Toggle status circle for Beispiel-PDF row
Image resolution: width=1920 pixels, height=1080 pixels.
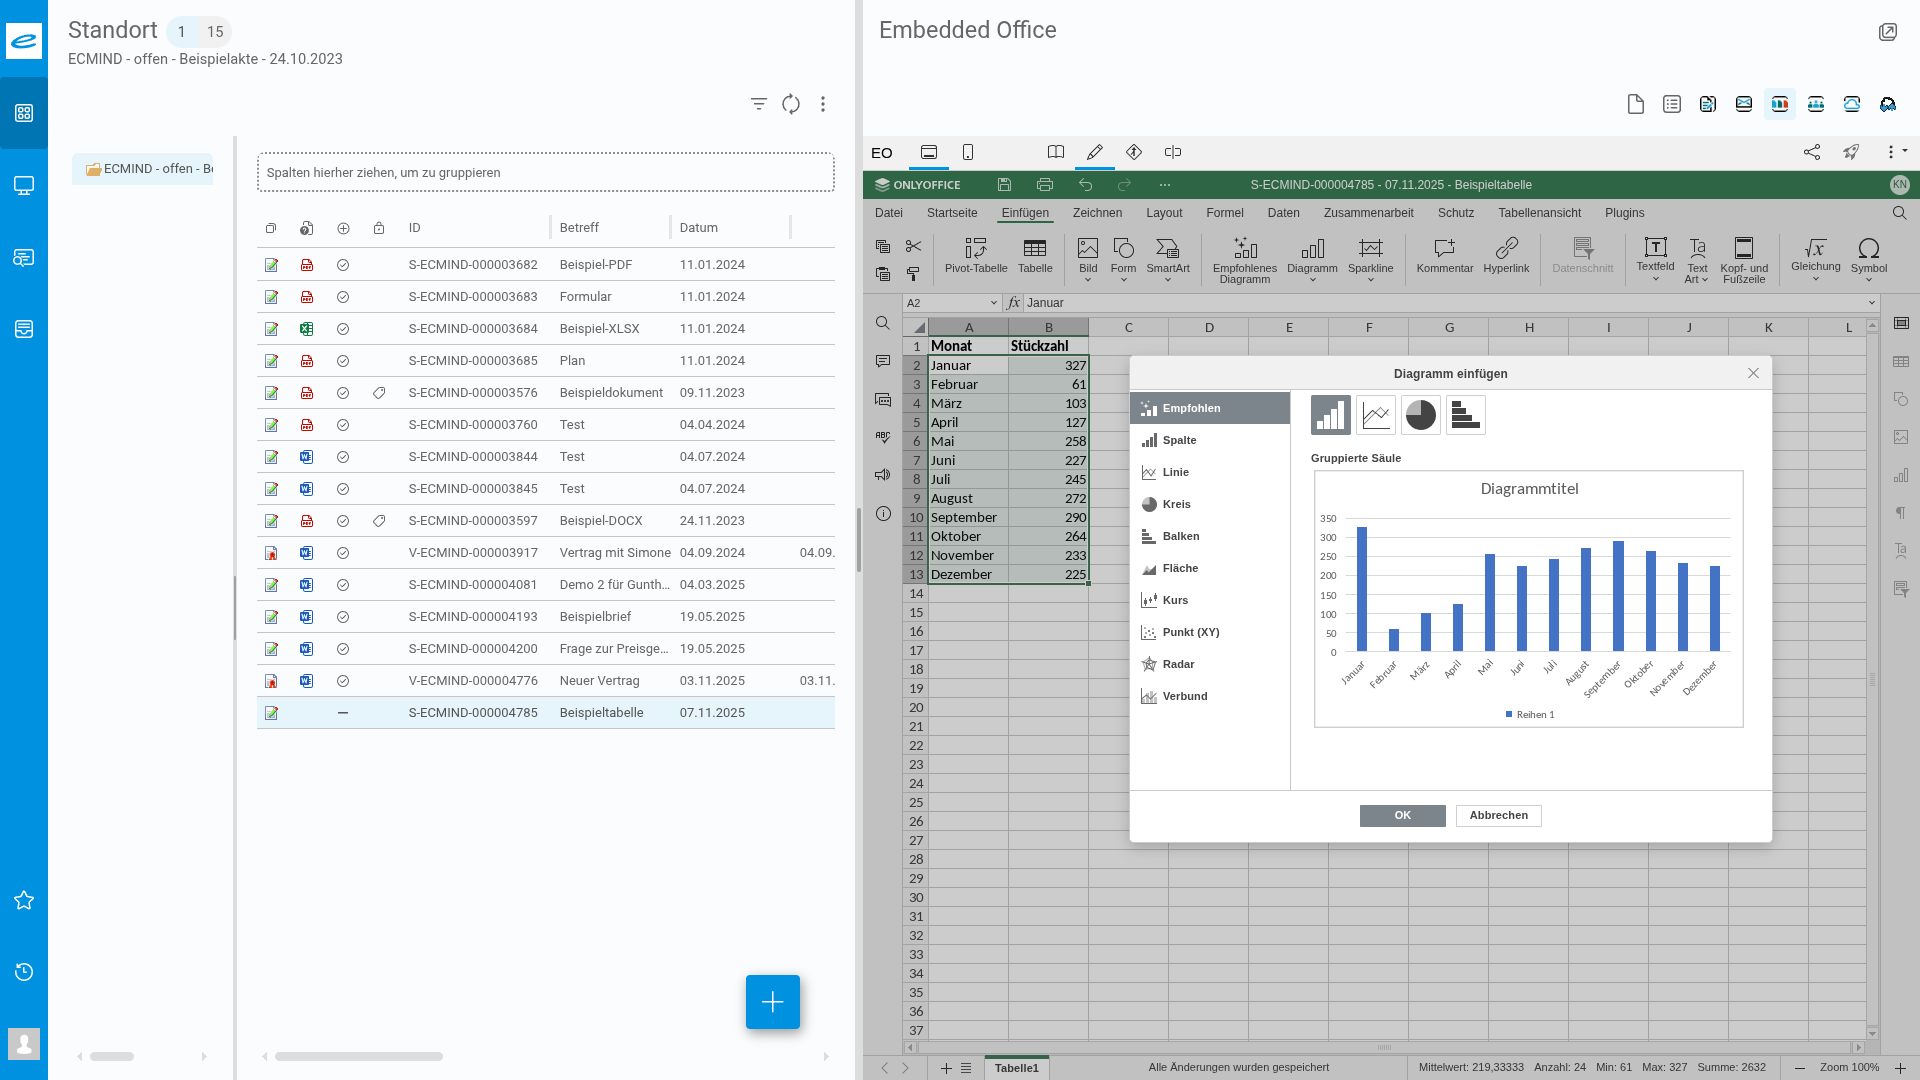point(343,265)
